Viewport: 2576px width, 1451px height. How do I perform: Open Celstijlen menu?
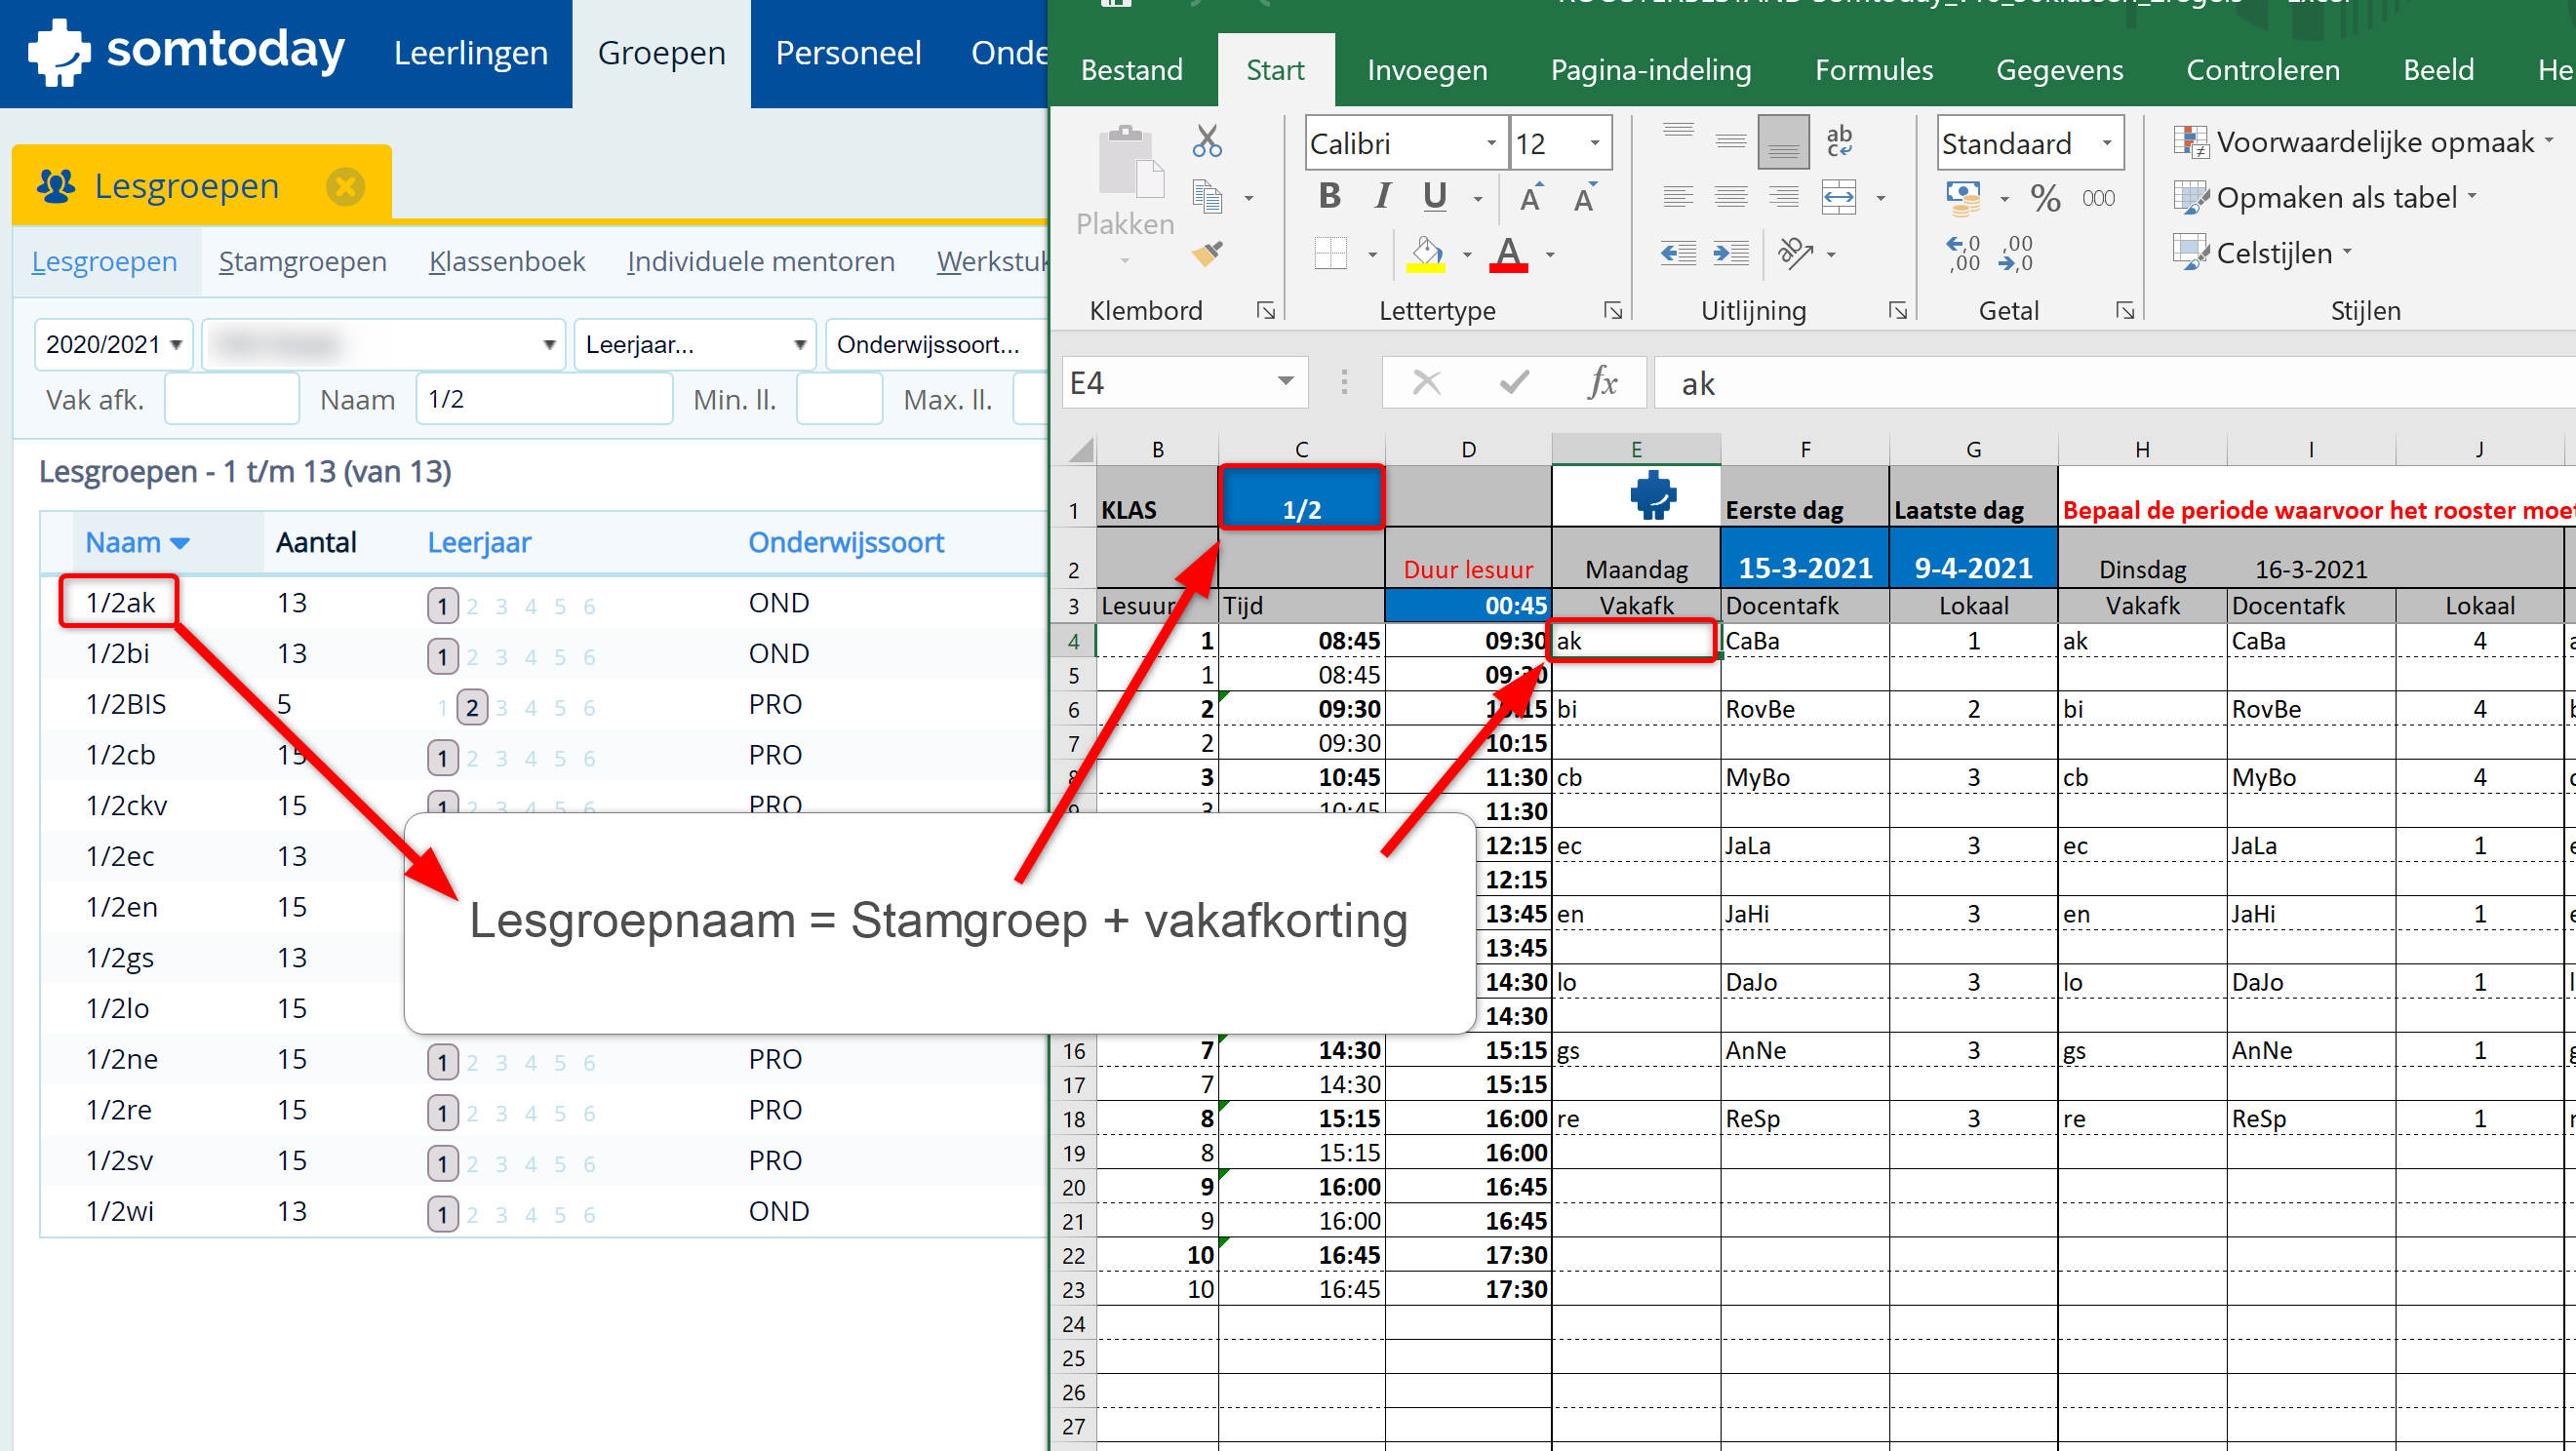pos(2263,253)
